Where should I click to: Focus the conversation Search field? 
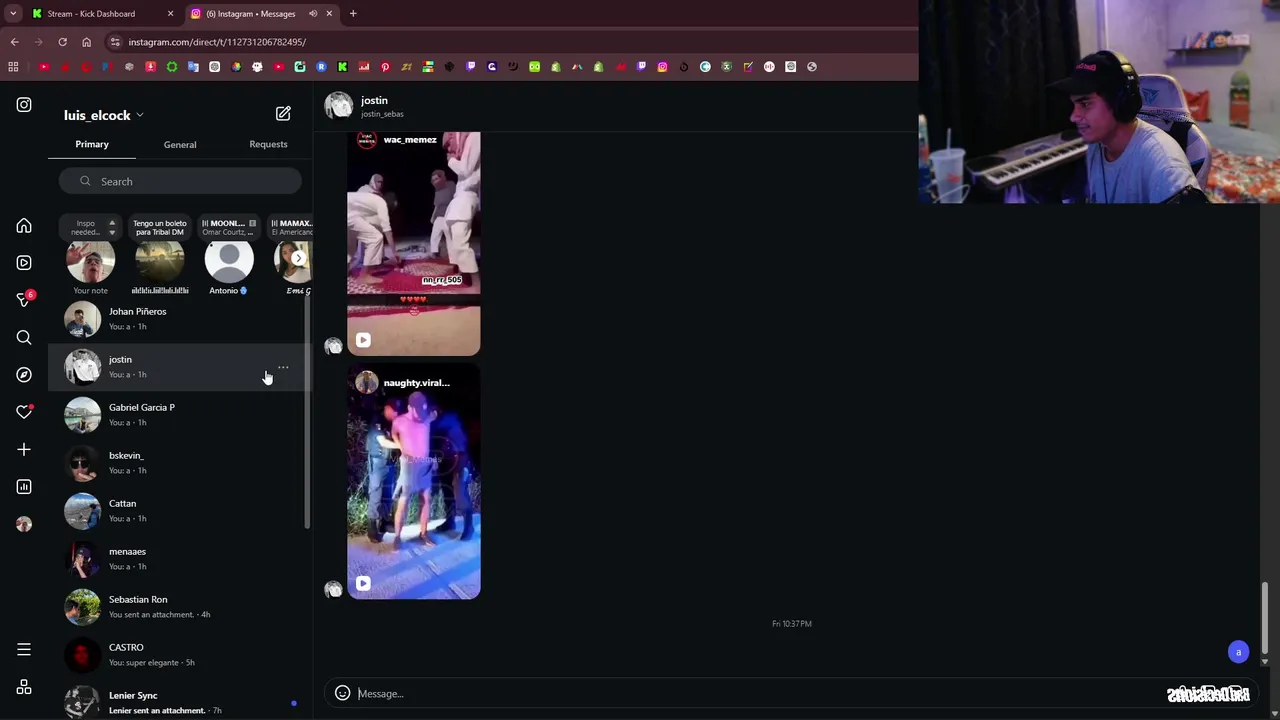(x=180, y=181)
